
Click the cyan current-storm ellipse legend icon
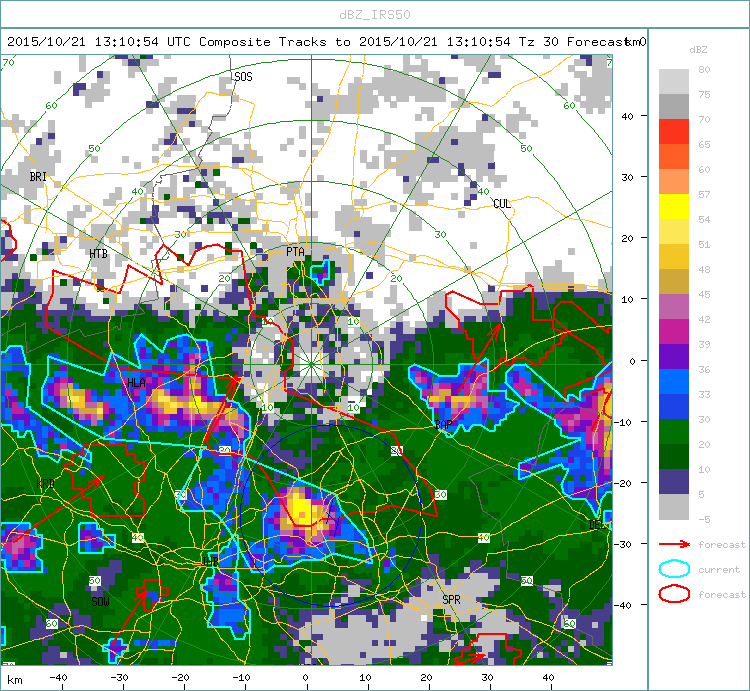(x=674, y=569)
